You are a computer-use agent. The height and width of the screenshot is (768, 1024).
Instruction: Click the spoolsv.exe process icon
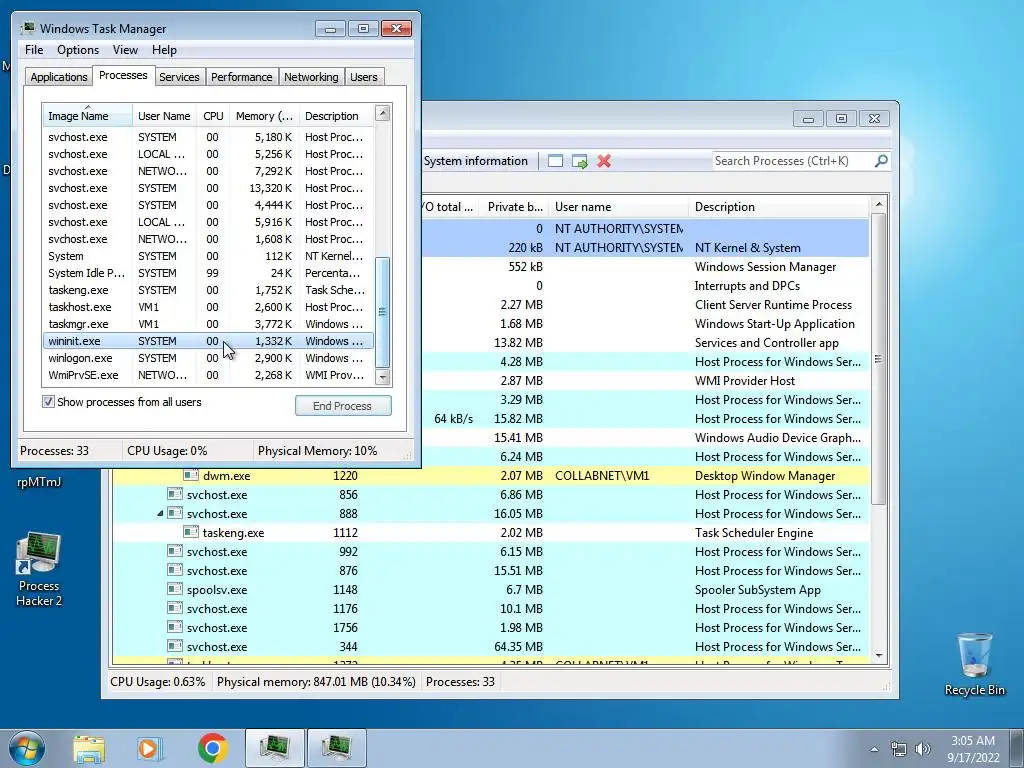click(174, 589)
